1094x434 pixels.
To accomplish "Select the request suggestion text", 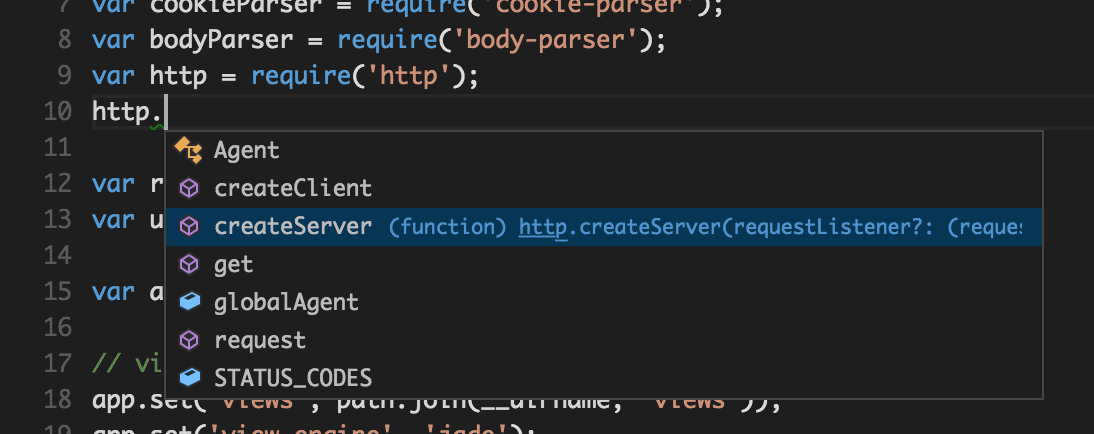I will 259,340.
